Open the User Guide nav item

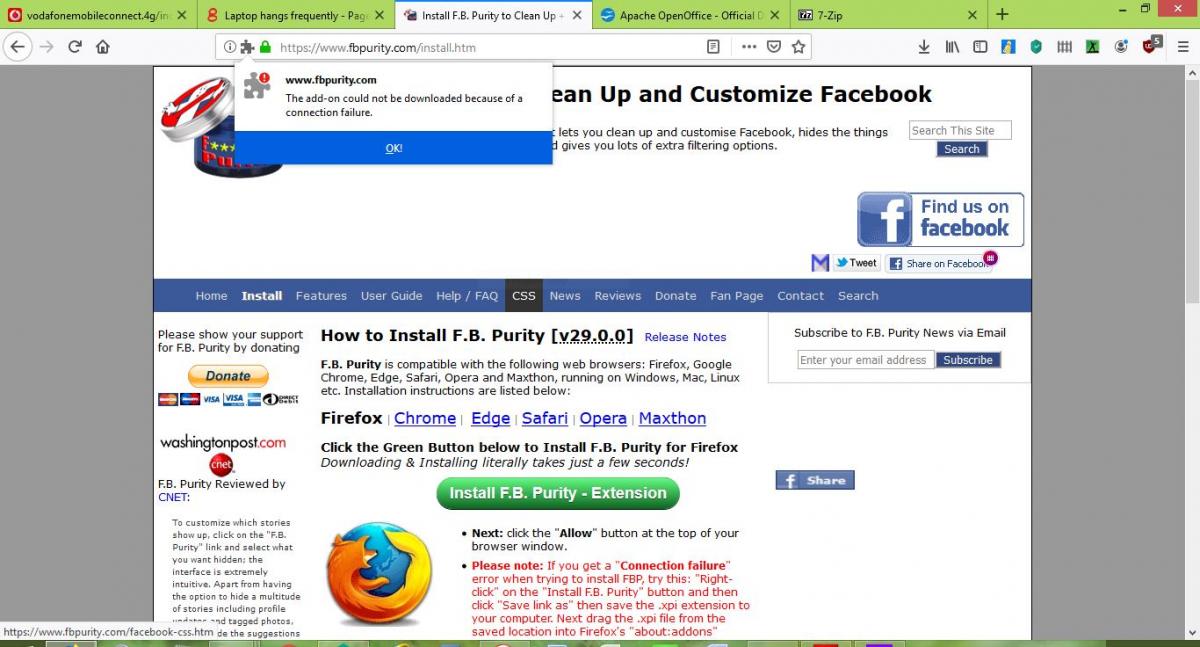(392, 296)
